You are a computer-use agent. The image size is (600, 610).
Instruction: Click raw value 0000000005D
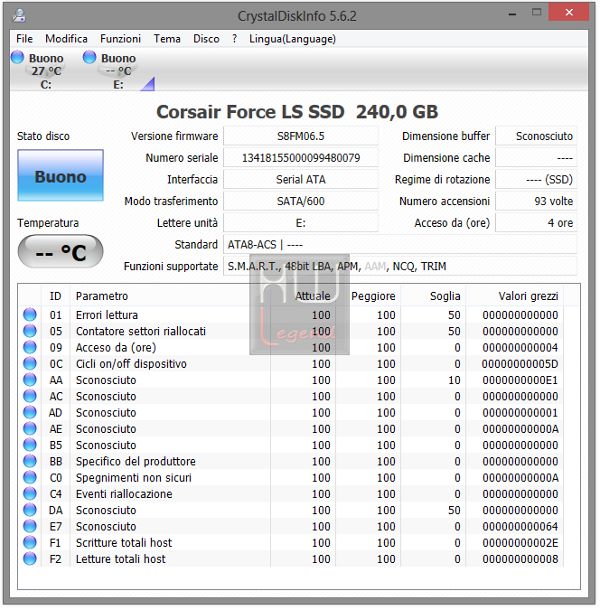(x=520, y=364)
